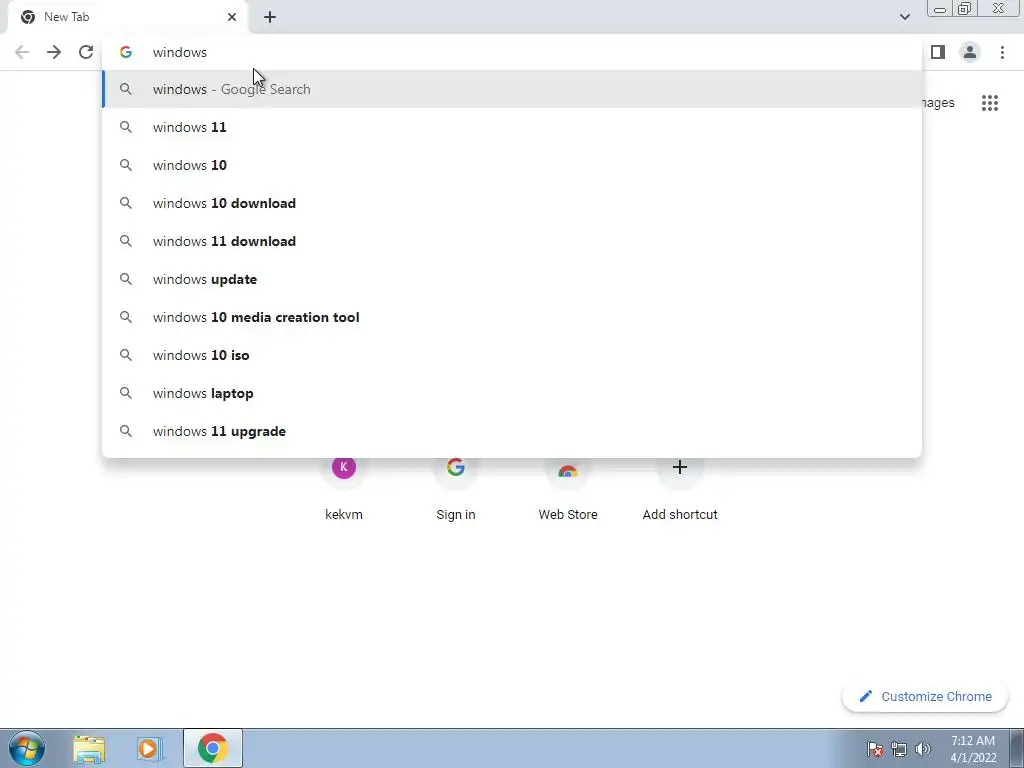This screenshot has width=1024, height=768.
Task: Launch Windows Media Player from the taskbar
Action: pos(150,748)
